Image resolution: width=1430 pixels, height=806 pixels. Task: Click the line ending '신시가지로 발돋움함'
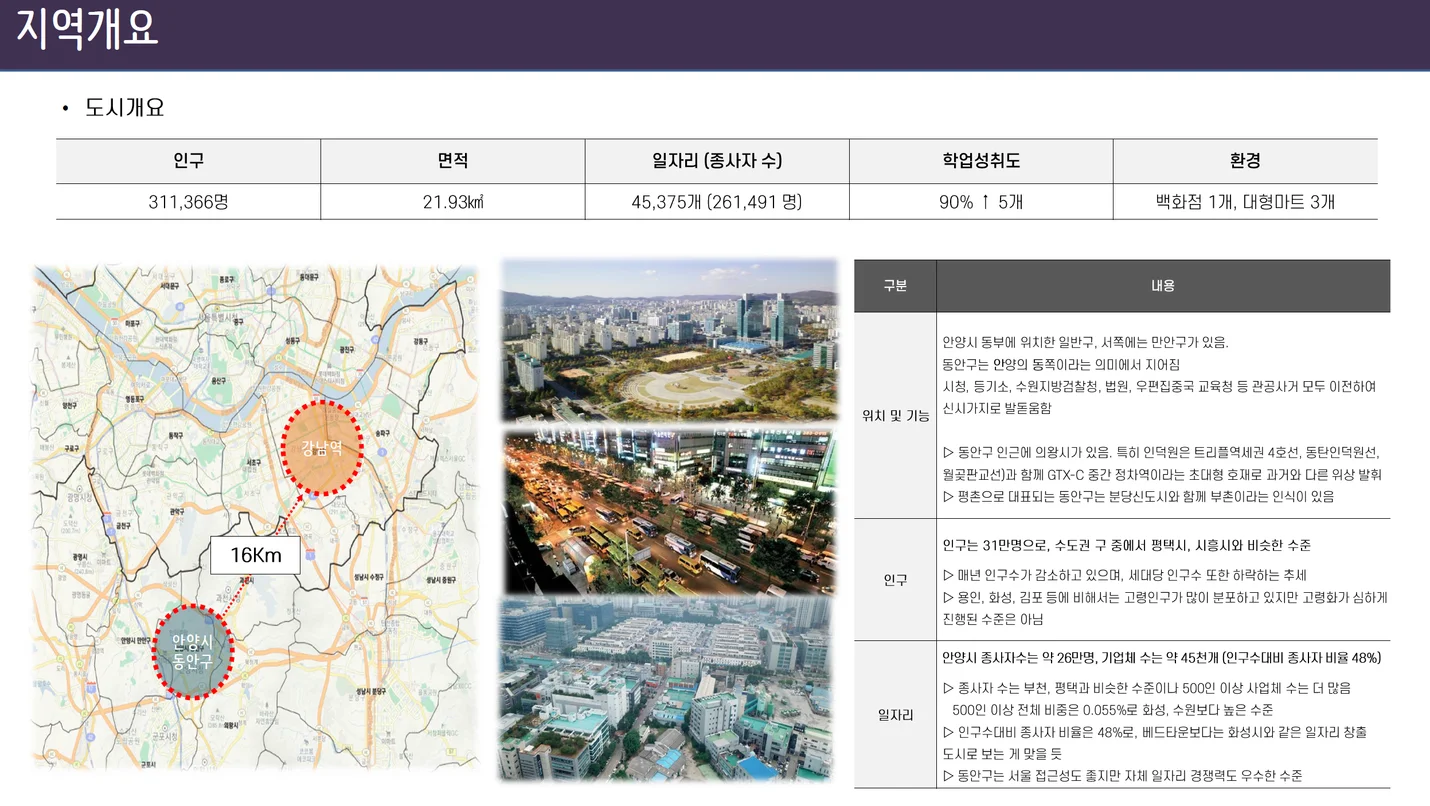click(x=997, y=408)
